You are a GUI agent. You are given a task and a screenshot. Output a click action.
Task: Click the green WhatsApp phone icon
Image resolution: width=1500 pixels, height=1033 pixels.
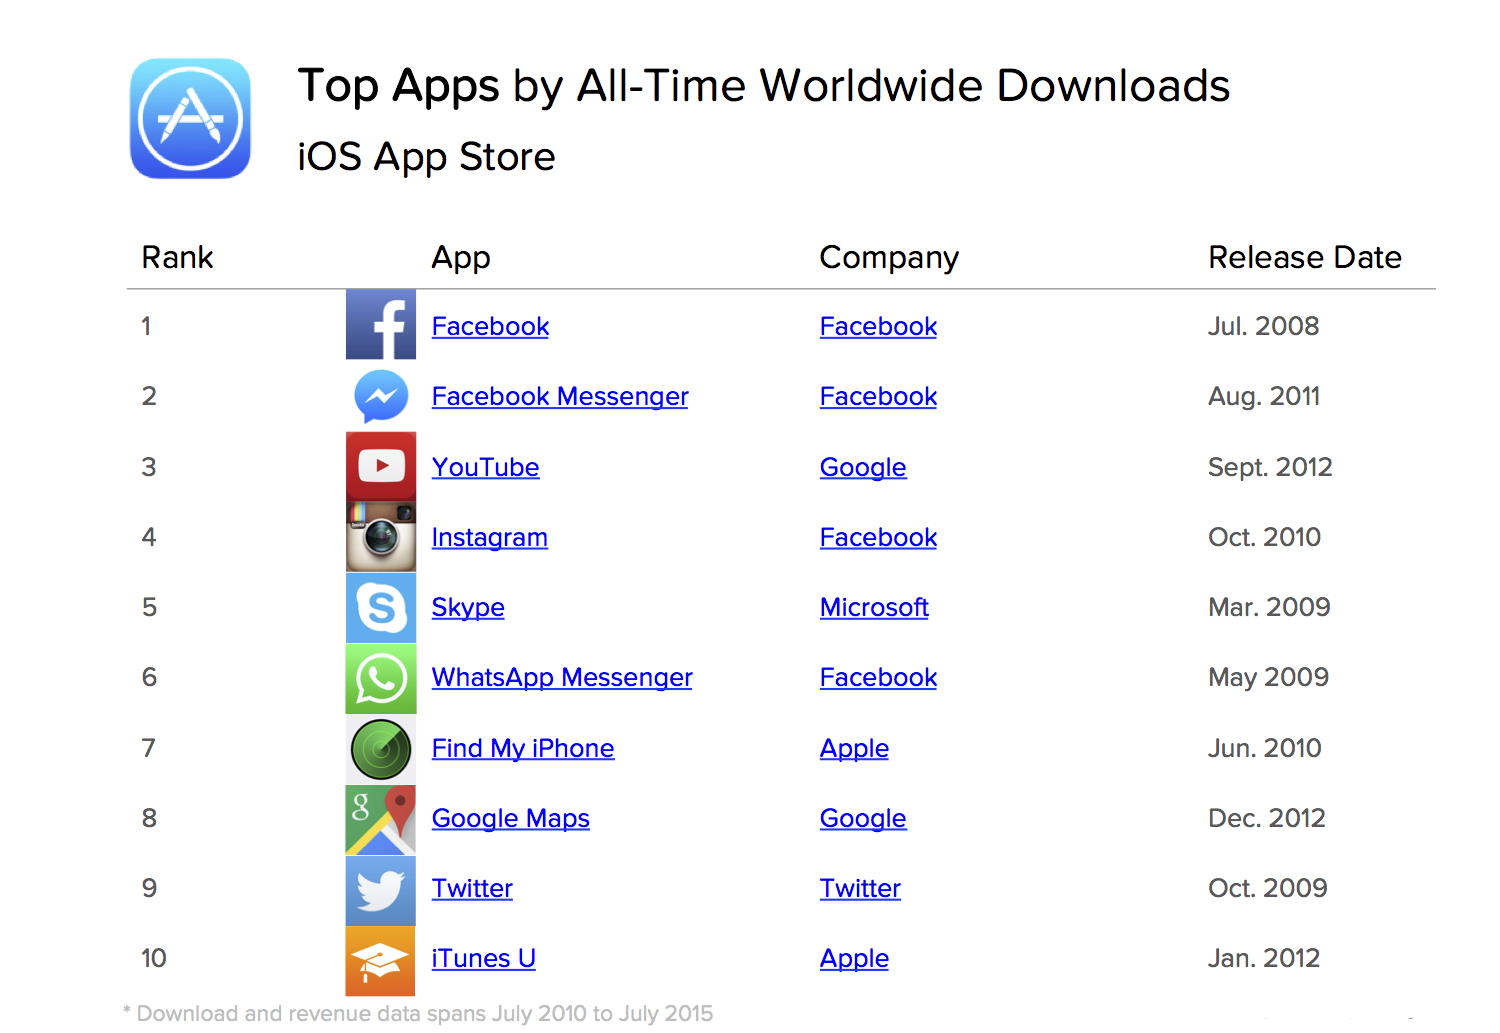click(x=381, y=678)
